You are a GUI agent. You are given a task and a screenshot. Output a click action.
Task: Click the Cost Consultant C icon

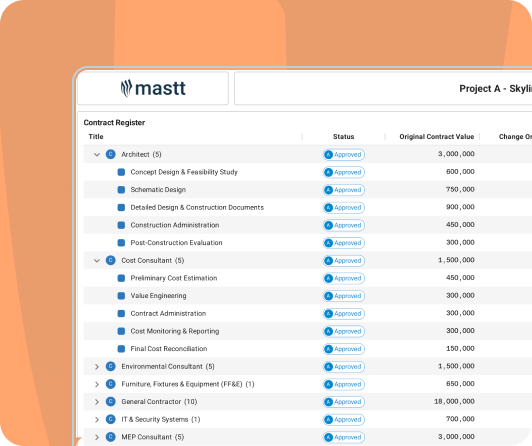(111, 260)
